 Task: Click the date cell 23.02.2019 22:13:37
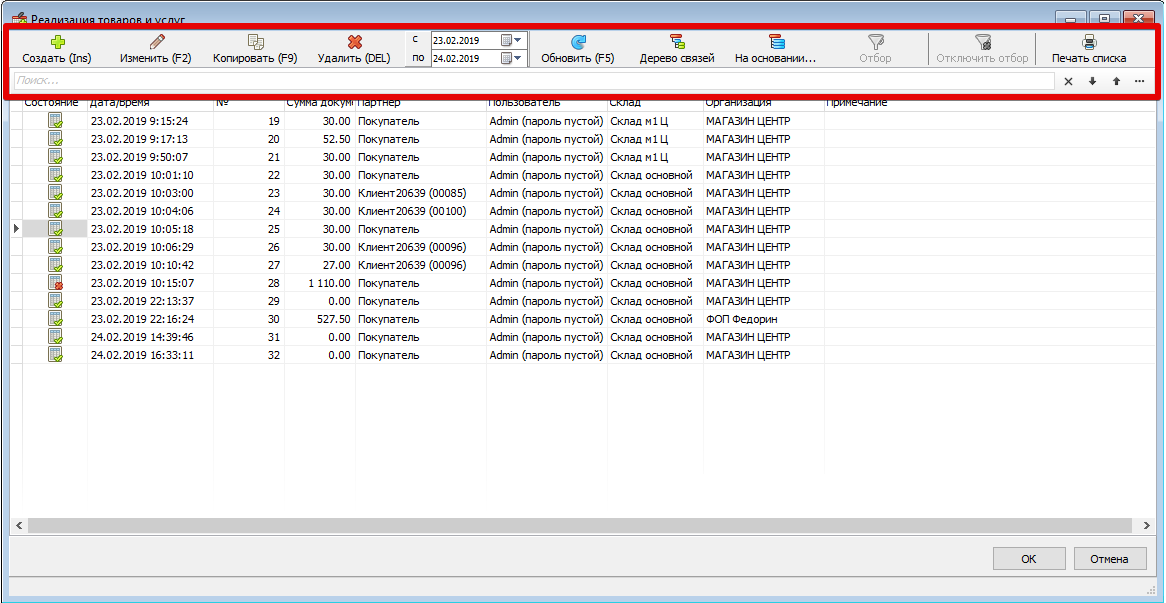150,300
